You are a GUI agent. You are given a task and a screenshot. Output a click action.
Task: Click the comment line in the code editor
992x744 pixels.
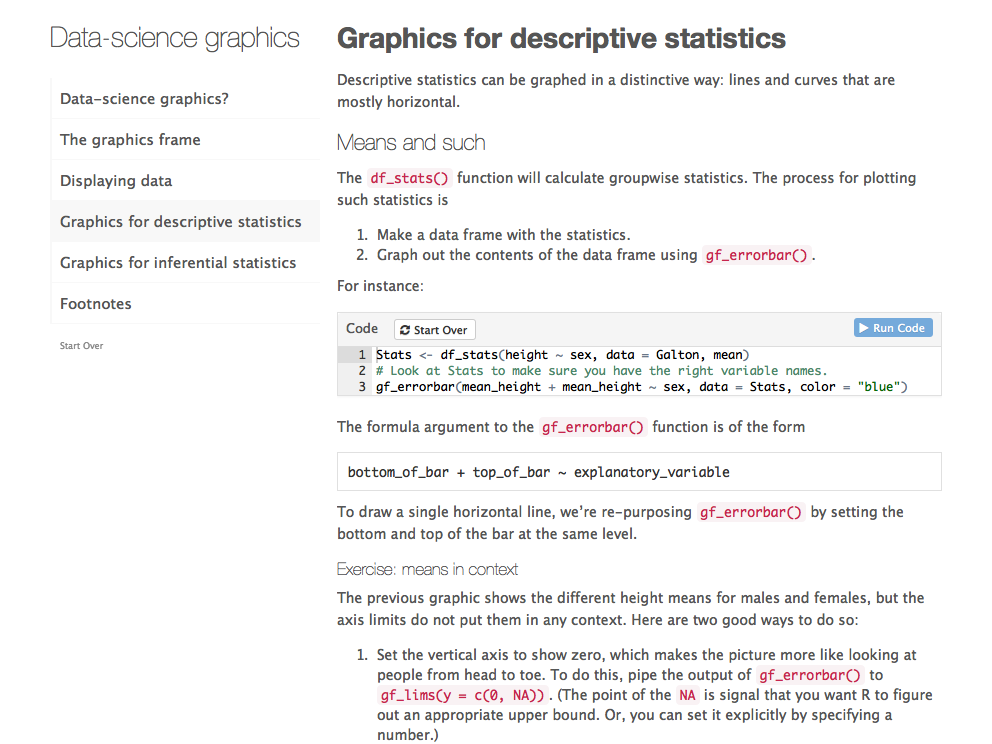(601, 370)
